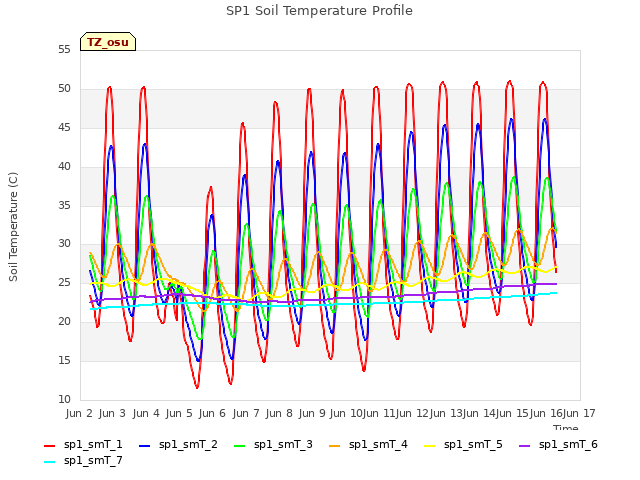The height and width of the screenshot is (480, 640).
Task: Click the 15 y-axis tick label
Action: 64,361
